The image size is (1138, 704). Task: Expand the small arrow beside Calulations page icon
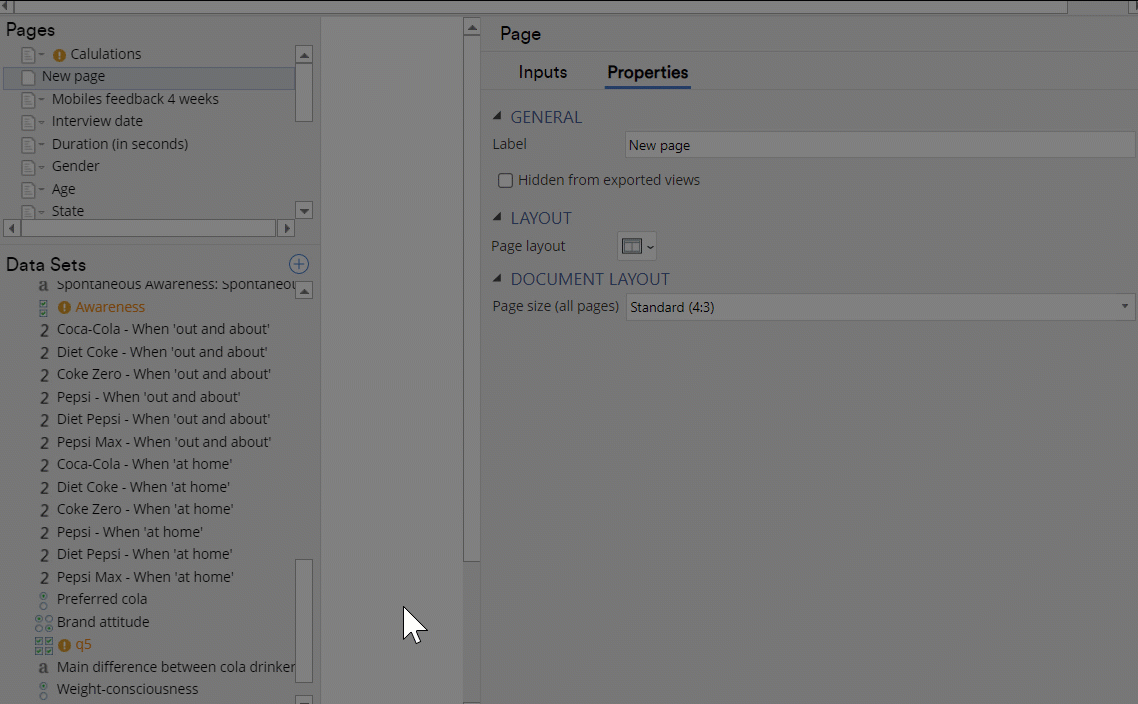coord(41,54)
